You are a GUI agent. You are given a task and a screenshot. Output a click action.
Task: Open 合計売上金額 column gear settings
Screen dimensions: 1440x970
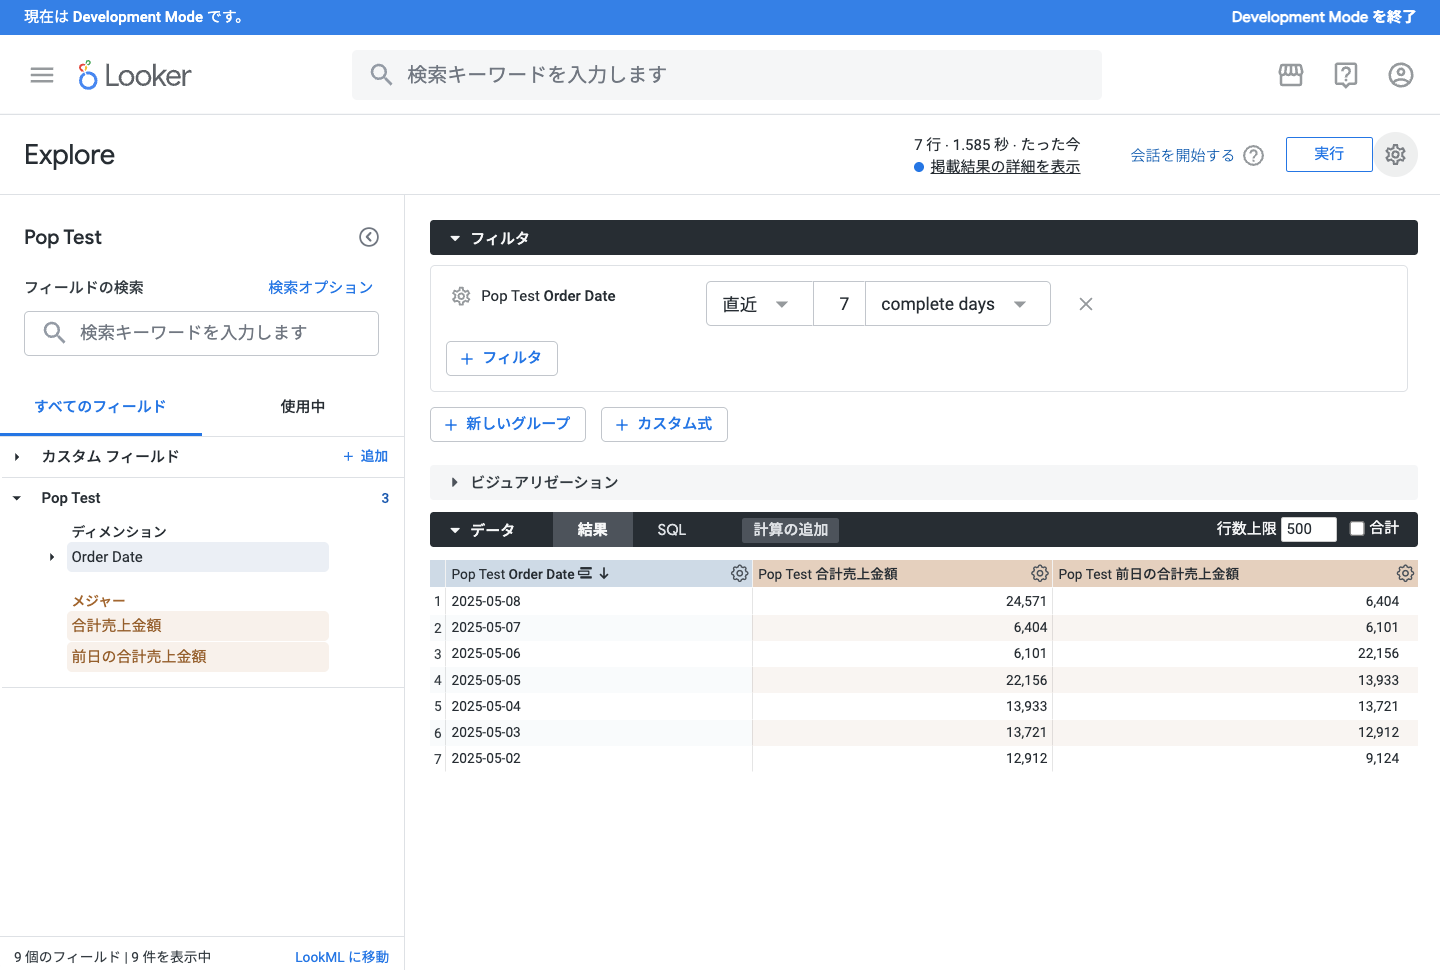click(1040, 574)
